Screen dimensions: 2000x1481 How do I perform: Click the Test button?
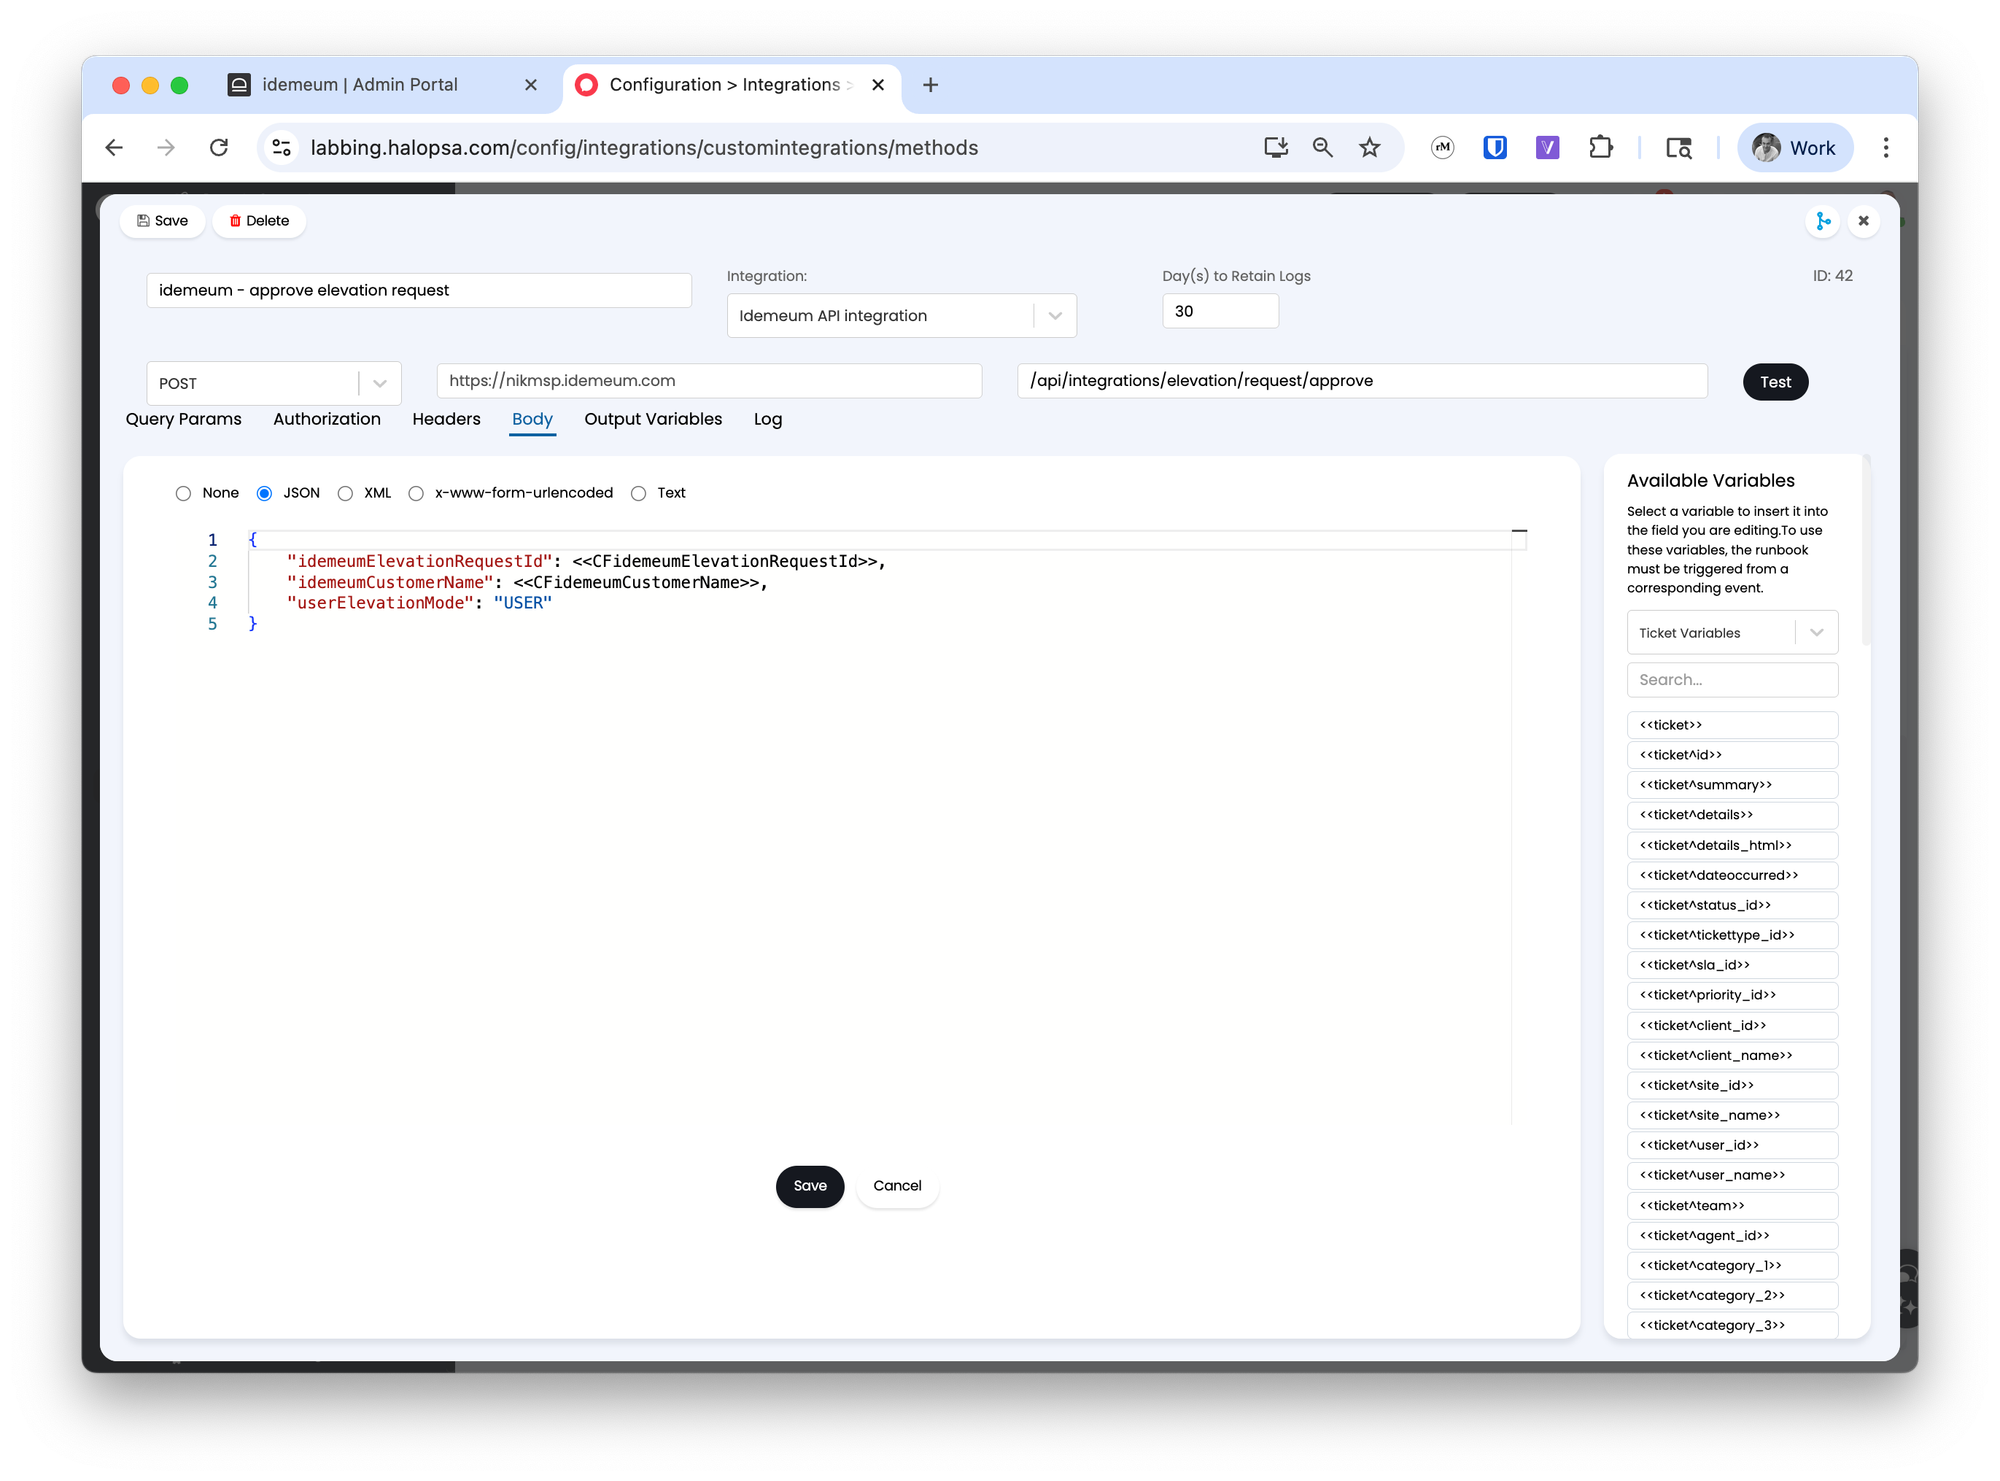(x=1775, y=382)
